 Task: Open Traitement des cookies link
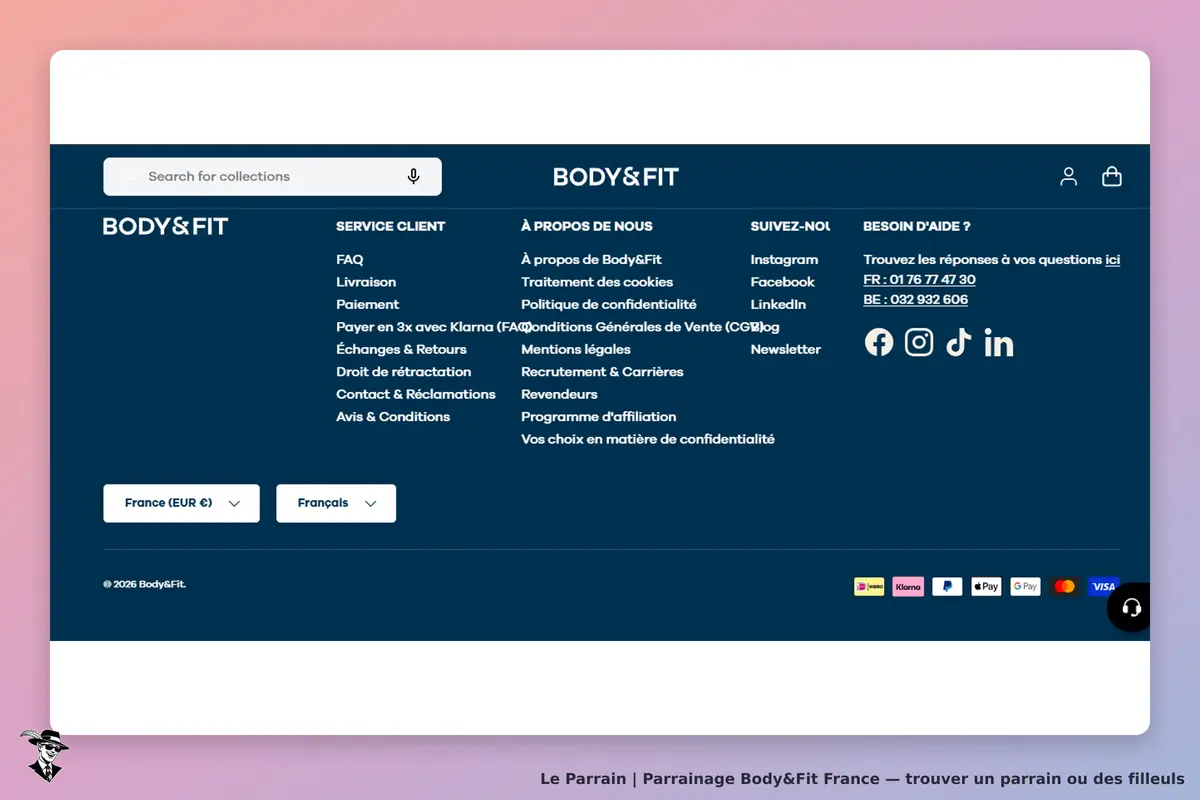click(597, 282)
